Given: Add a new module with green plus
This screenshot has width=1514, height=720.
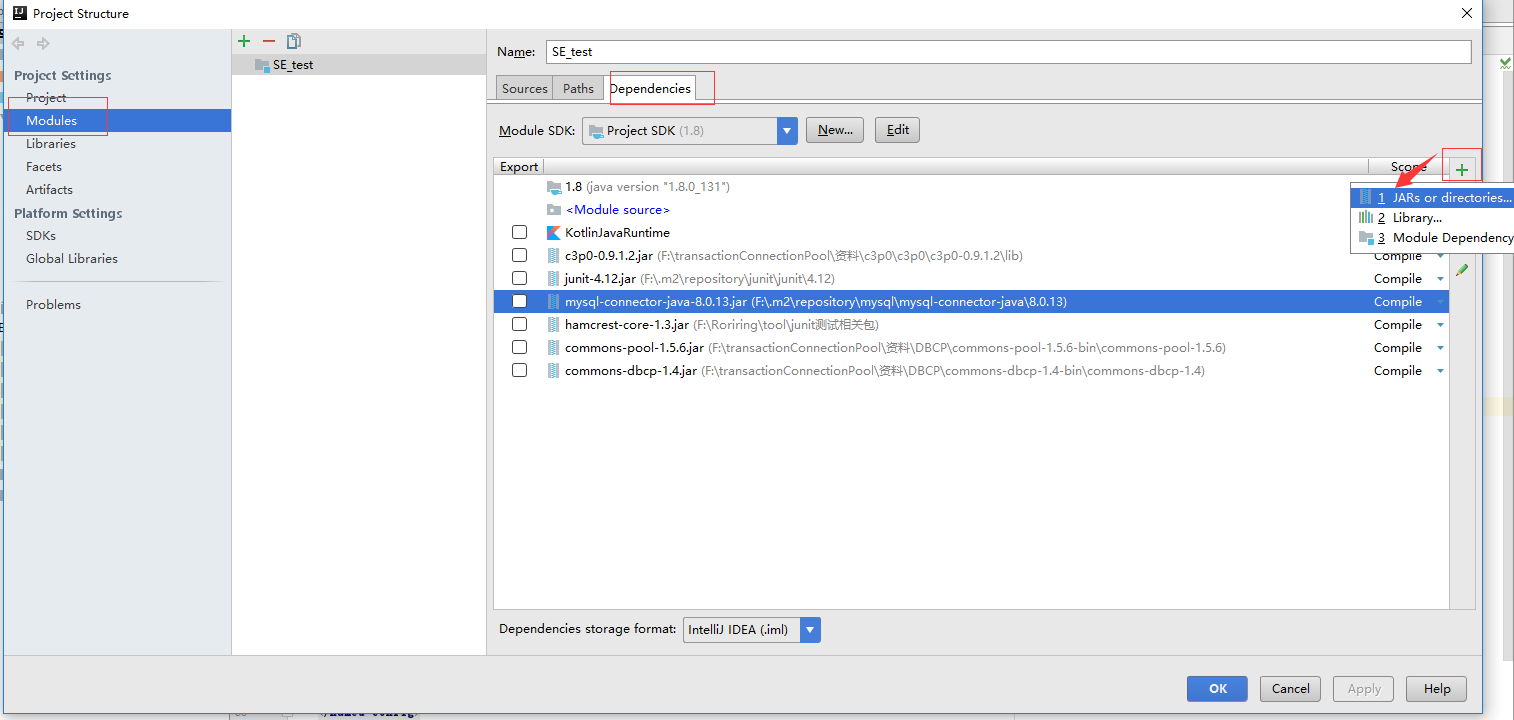Looking at the screenshot, I should coord(244,41).
